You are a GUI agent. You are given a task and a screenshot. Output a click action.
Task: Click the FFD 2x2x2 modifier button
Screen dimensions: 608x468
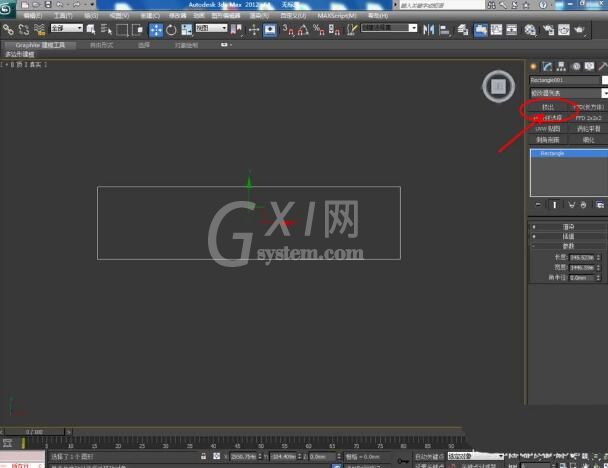(x=588, y=118)
